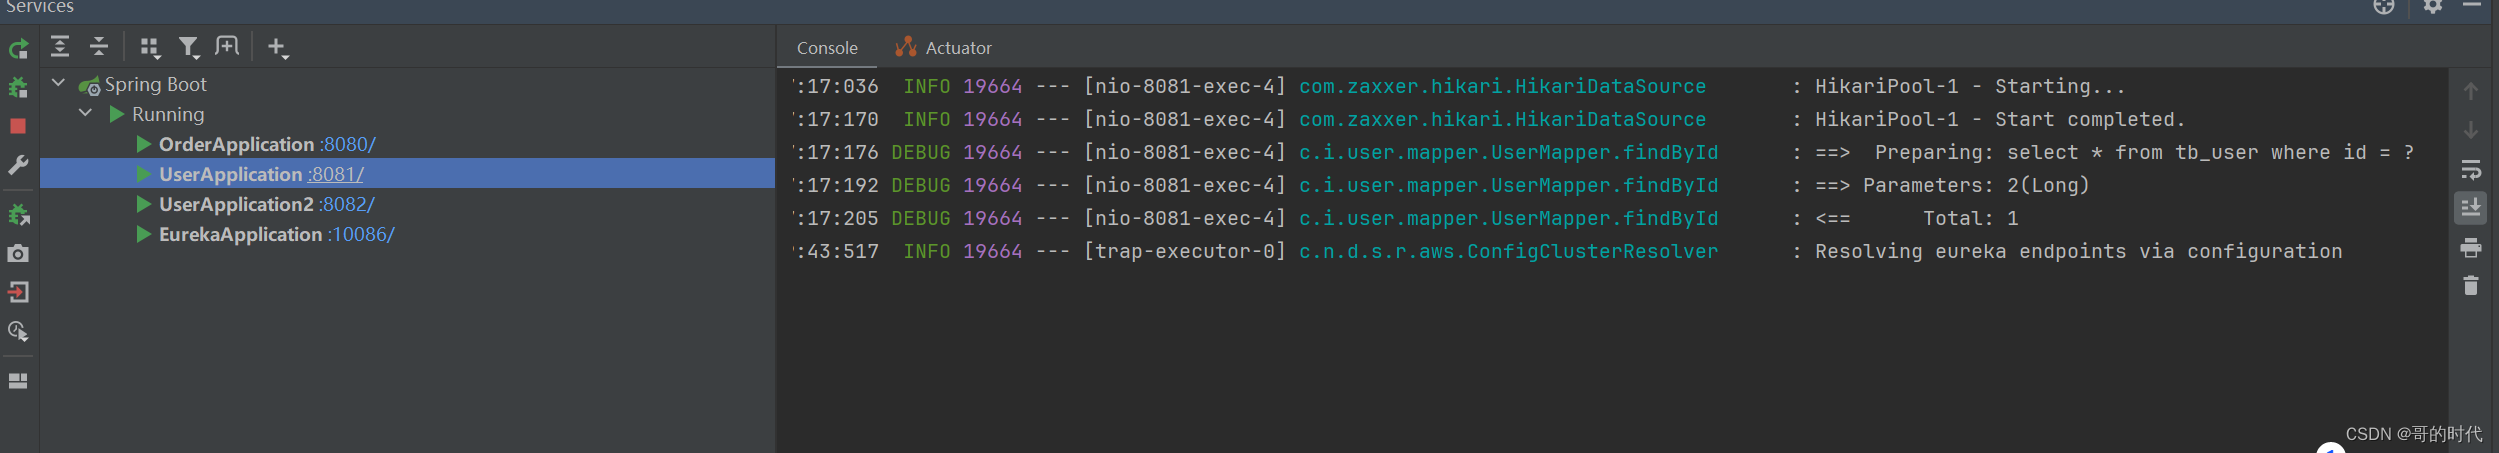The image size is (2499, 453).
Task: Click the printer icon beside console
Action: 2470,247
